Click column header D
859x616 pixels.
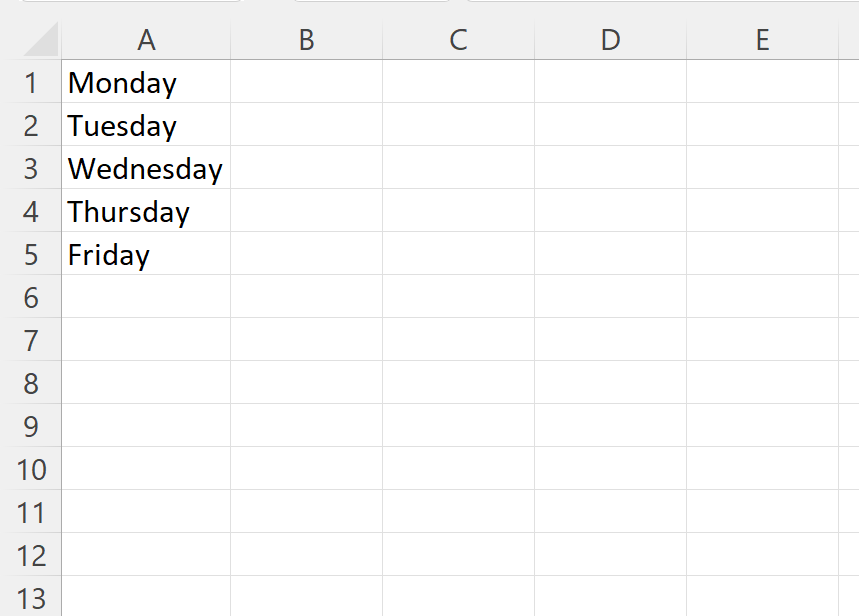pyautogui.click(x=609, y=40)
